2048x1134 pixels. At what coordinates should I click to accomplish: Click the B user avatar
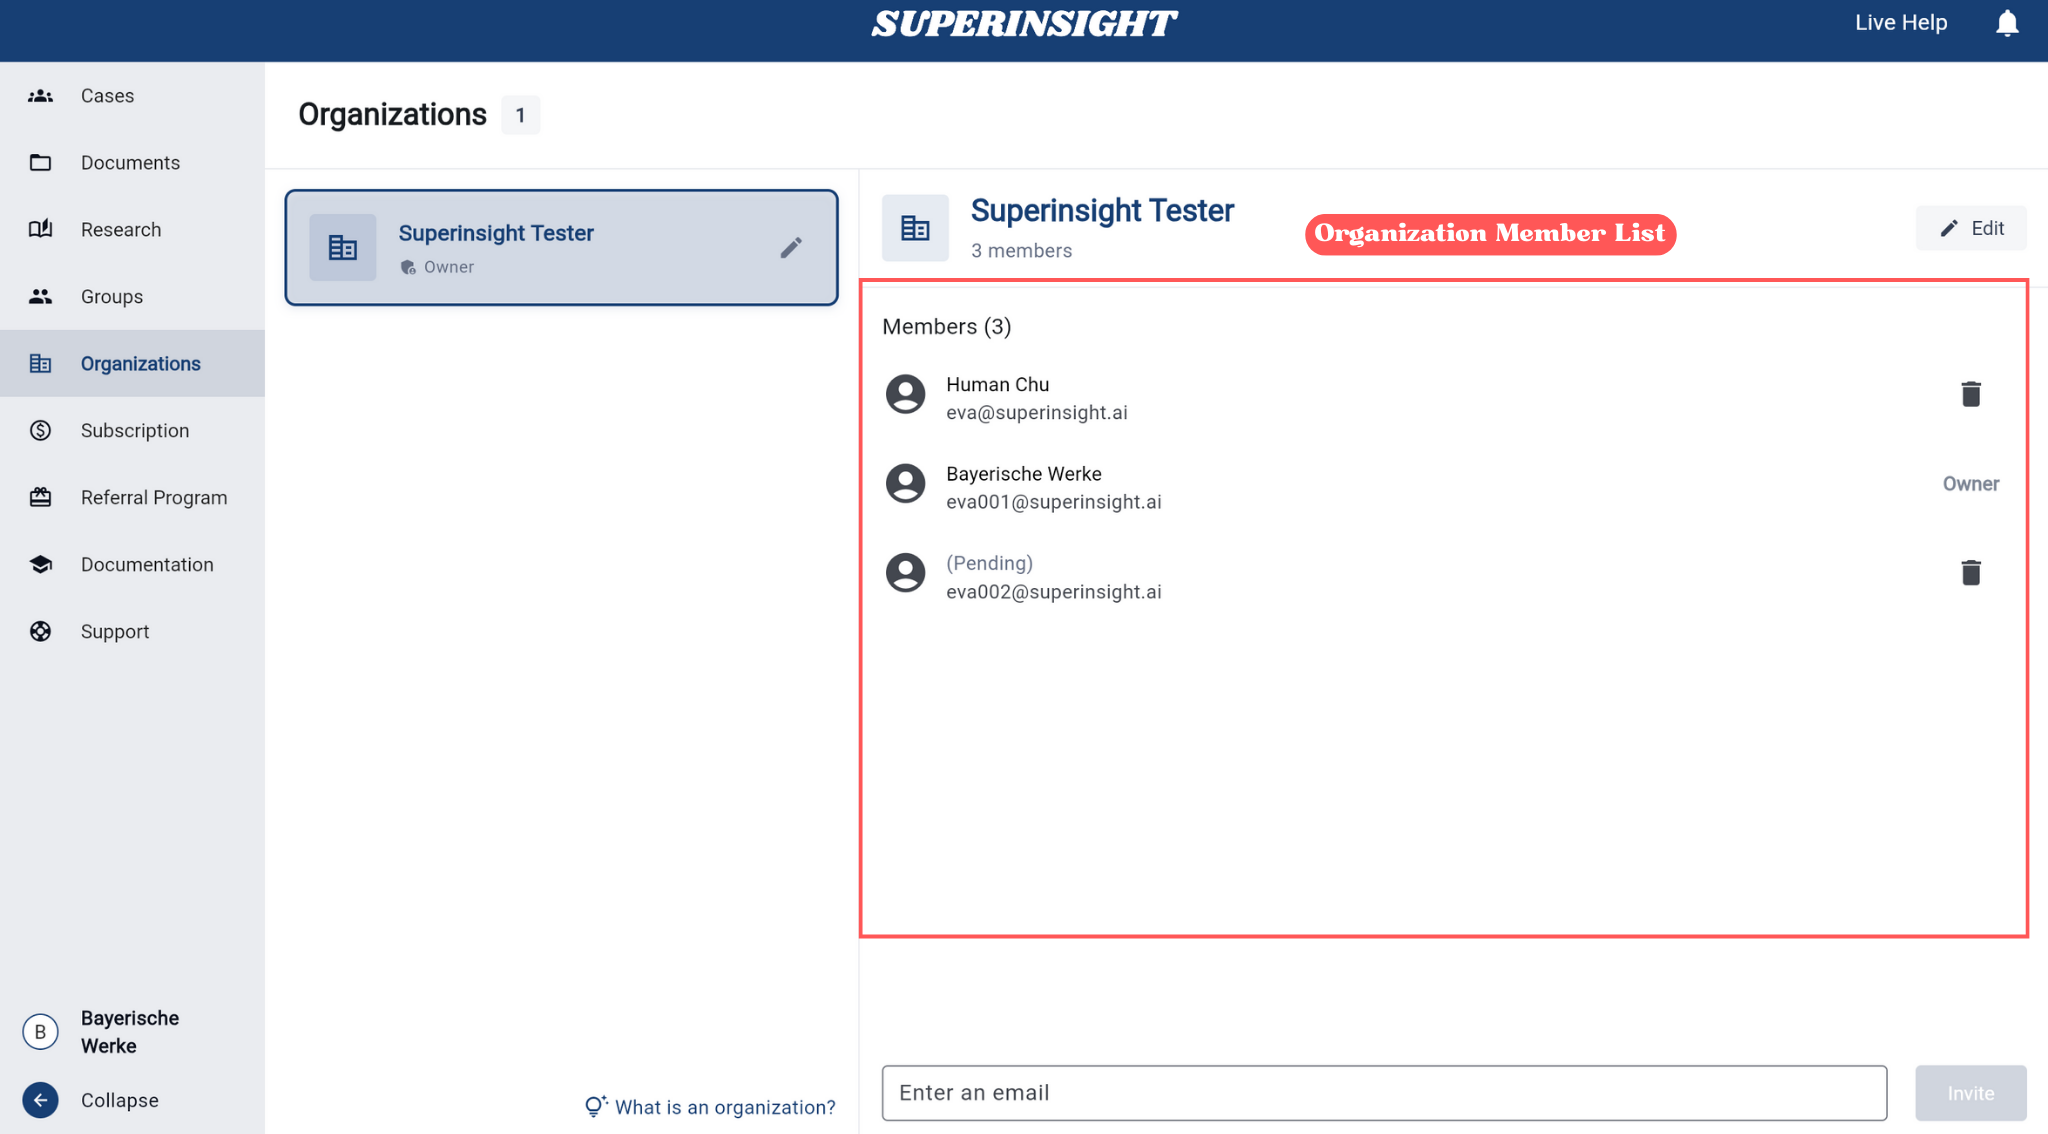[x=40, y=1032]
